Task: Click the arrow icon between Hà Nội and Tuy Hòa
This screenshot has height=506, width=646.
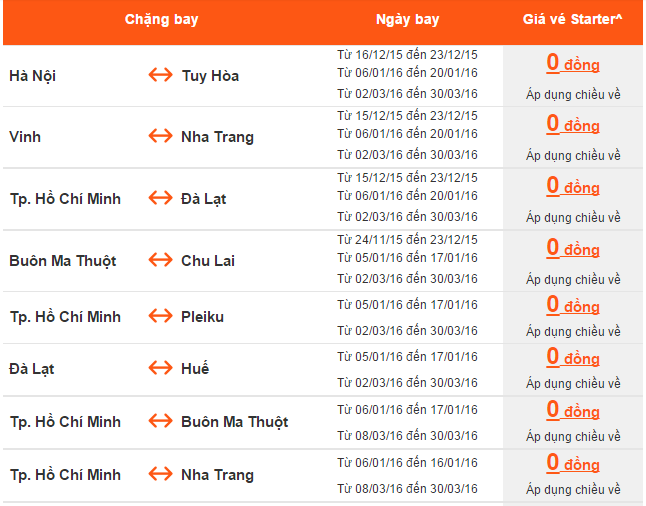Action: (x=160, y=75)
